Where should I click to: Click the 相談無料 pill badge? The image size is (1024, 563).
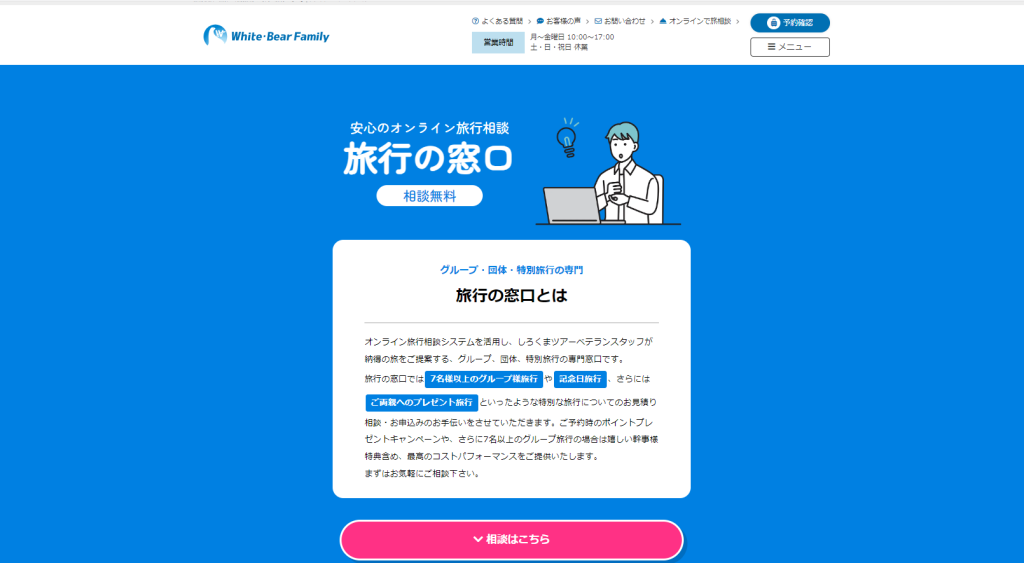tap(430, 196)
